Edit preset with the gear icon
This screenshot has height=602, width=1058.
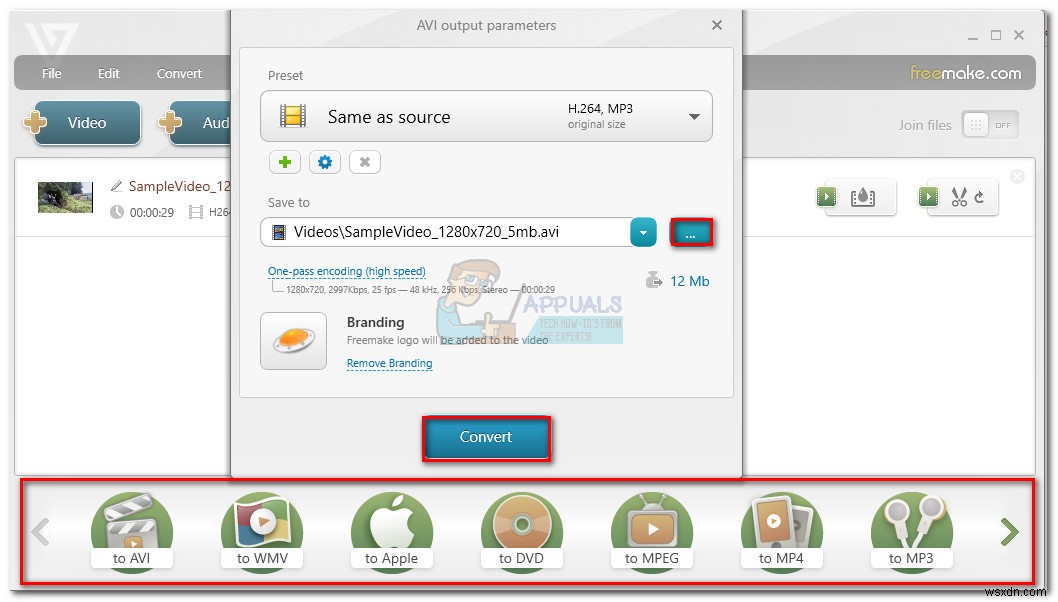325,162
